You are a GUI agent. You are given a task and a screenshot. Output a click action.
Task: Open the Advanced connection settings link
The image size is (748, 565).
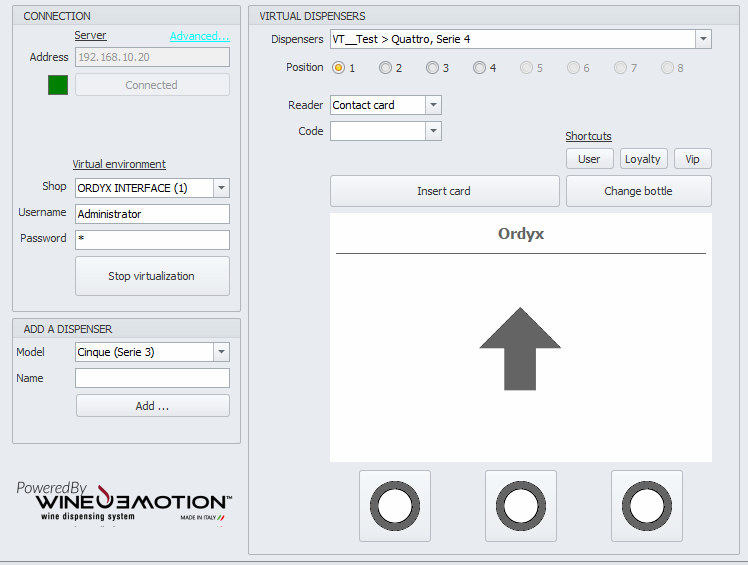click(199, 36)
